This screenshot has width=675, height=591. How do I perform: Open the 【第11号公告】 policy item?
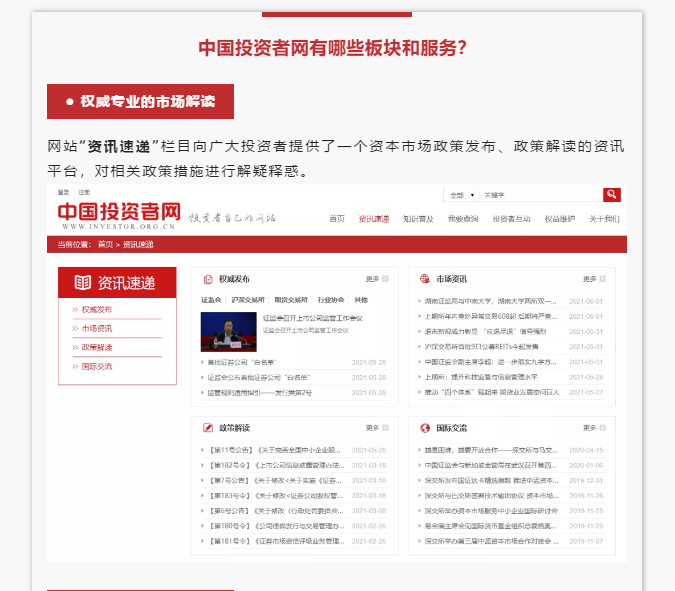(x=276, y=450)
